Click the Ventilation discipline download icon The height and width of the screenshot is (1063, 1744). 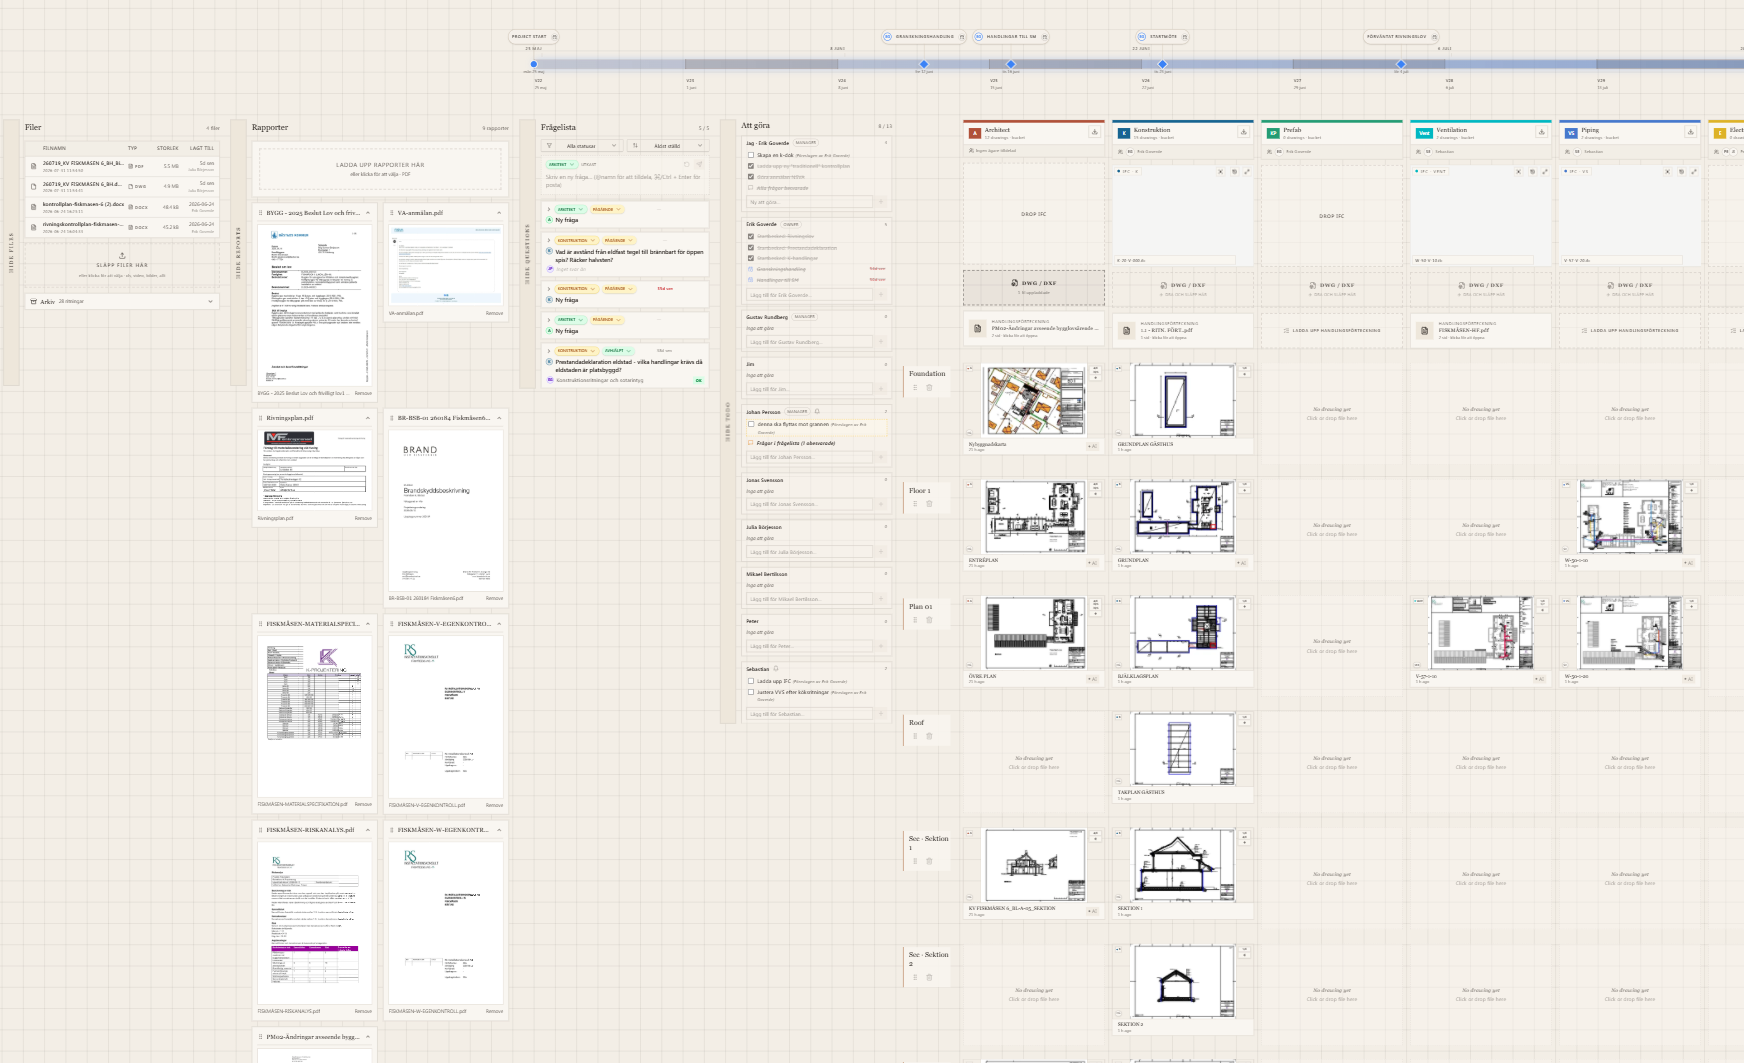[x=1541, y=132]
